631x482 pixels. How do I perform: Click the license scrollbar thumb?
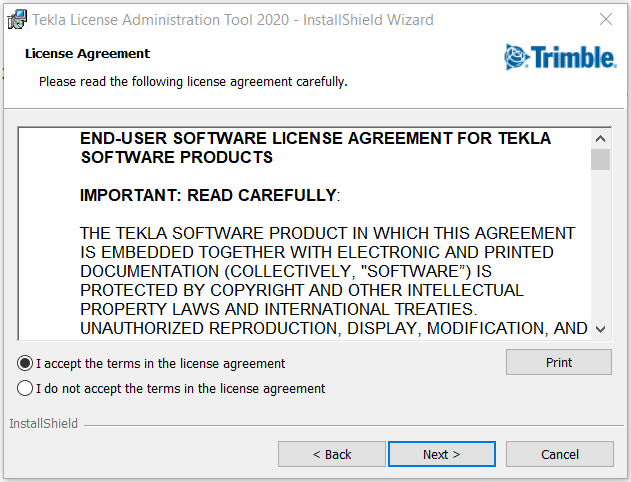coord(600,159)
